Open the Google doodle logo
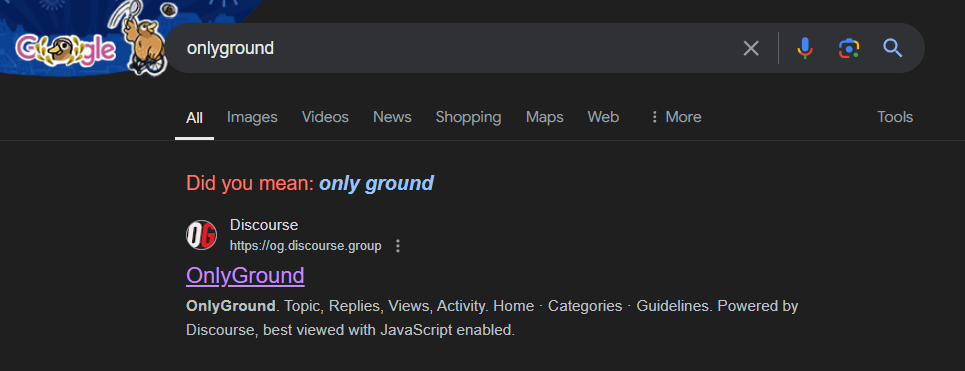 (x=65, y=50)
